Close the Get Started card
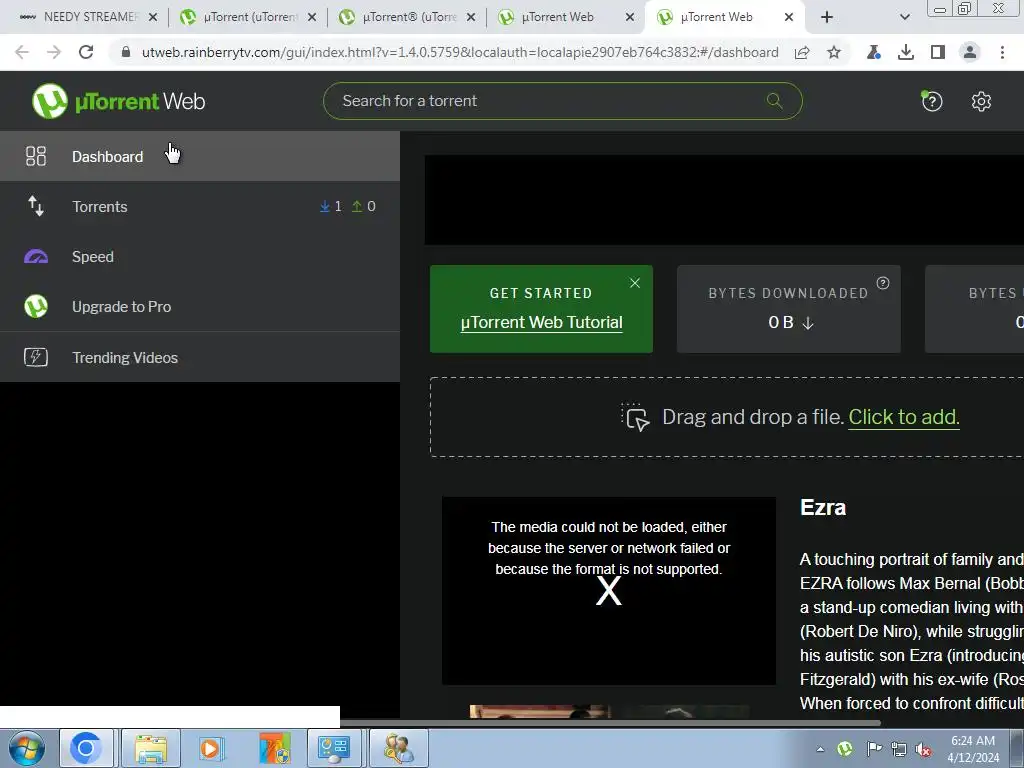Image resolution: width=1024 pixels, height=768 pixels. coord(635,283)
